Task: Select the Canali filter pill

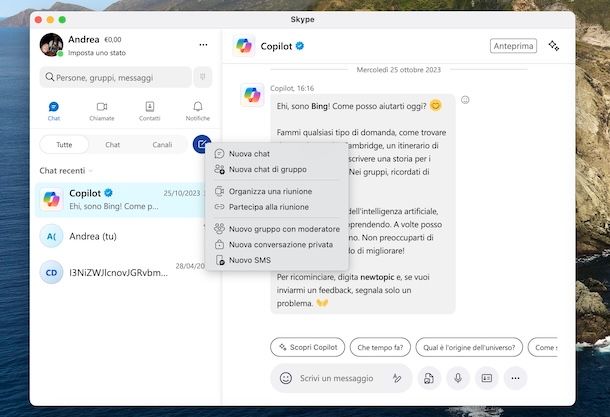Action: (x=162, y=145)
